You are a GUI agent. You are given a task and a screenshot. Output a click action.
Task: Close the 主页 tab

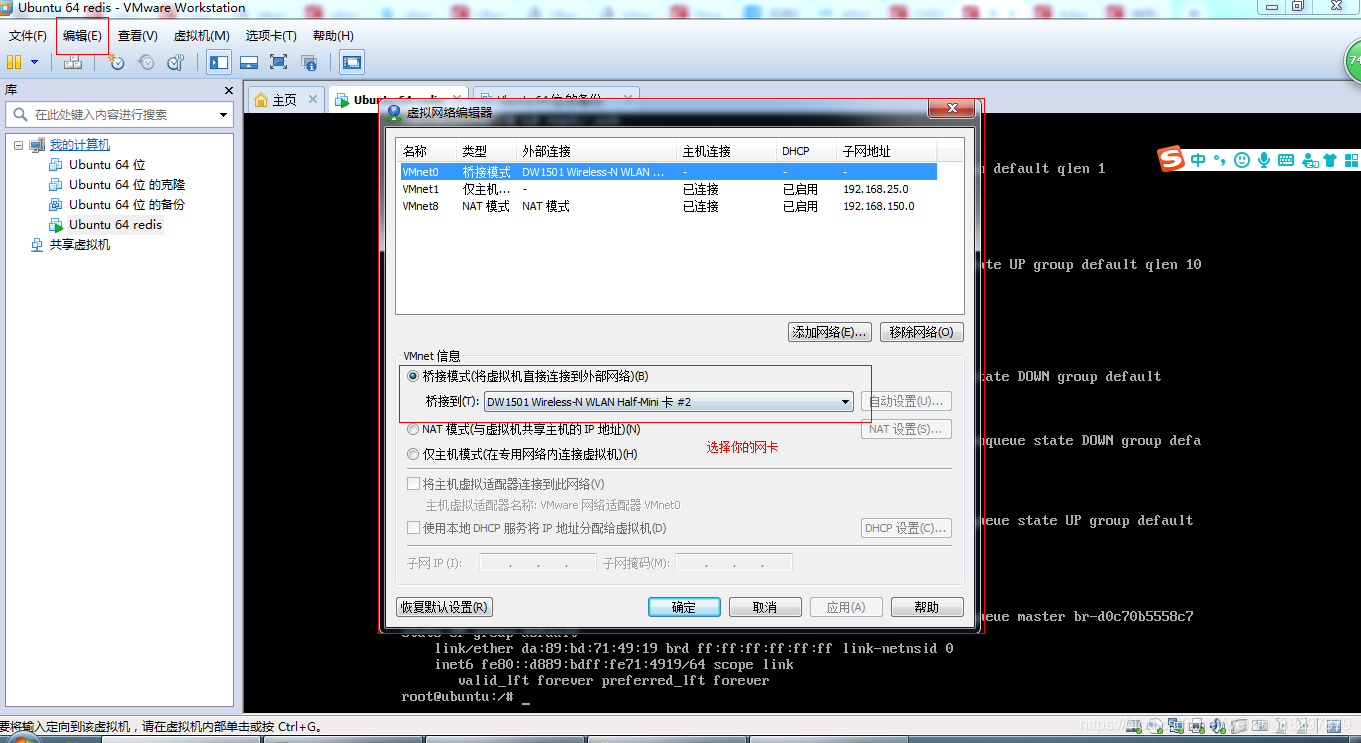312,100
